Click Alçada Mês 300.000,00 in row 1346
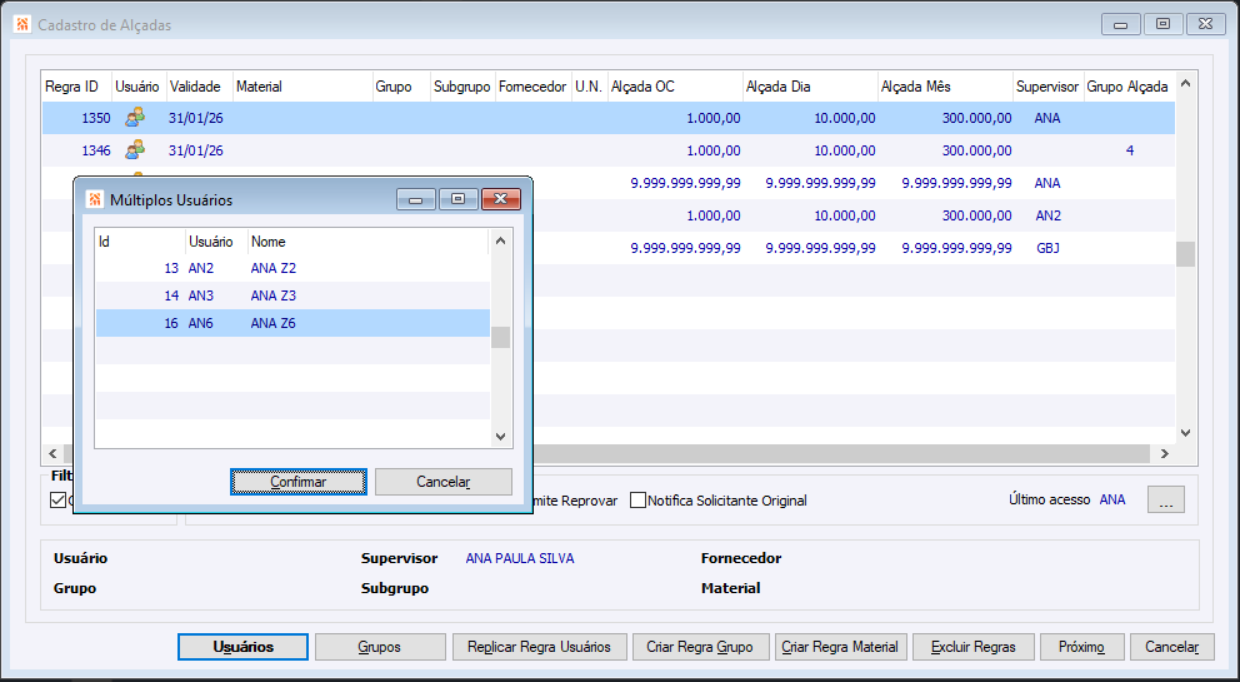This screenshot has width=1240, height=682. pos(945,151)
